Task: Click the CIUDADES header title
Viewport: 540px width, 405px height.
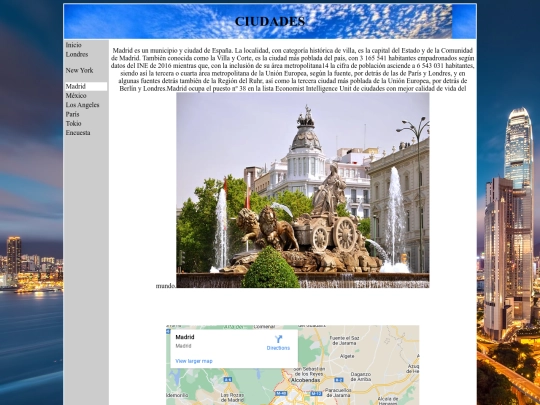Action: (x=270, y=21)
